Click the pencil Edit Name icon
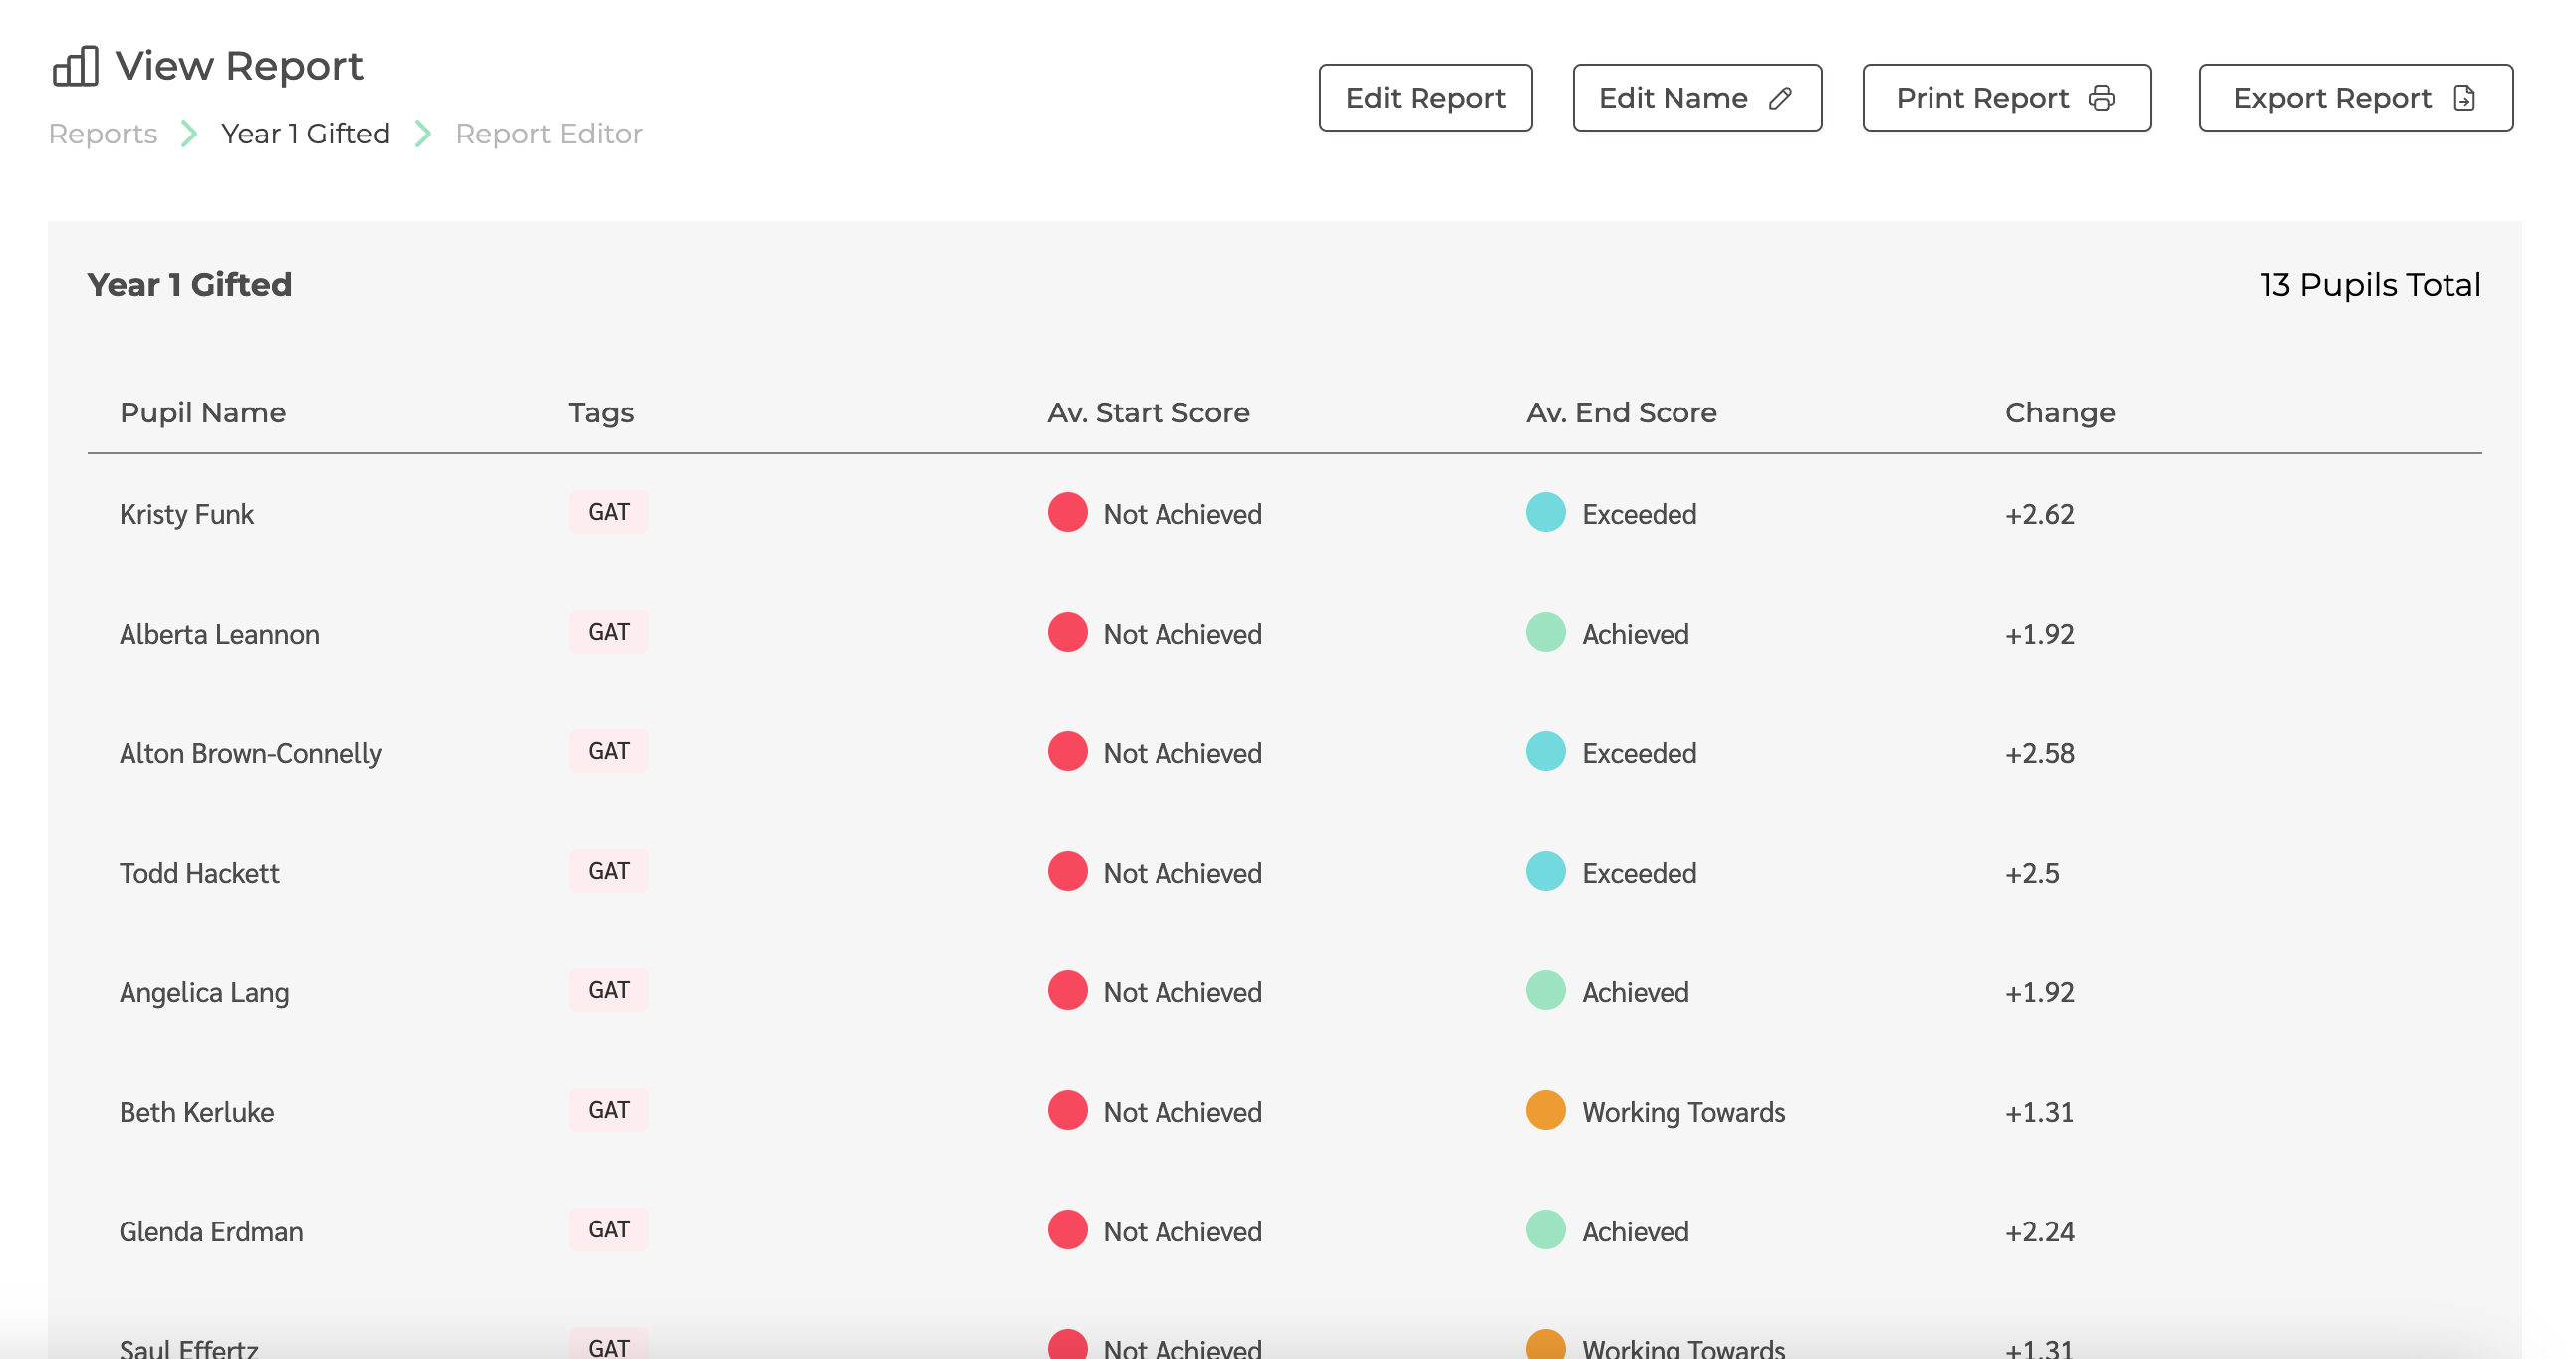2576x1359 pixels. pyautogui.click(x=1782, y=97)
